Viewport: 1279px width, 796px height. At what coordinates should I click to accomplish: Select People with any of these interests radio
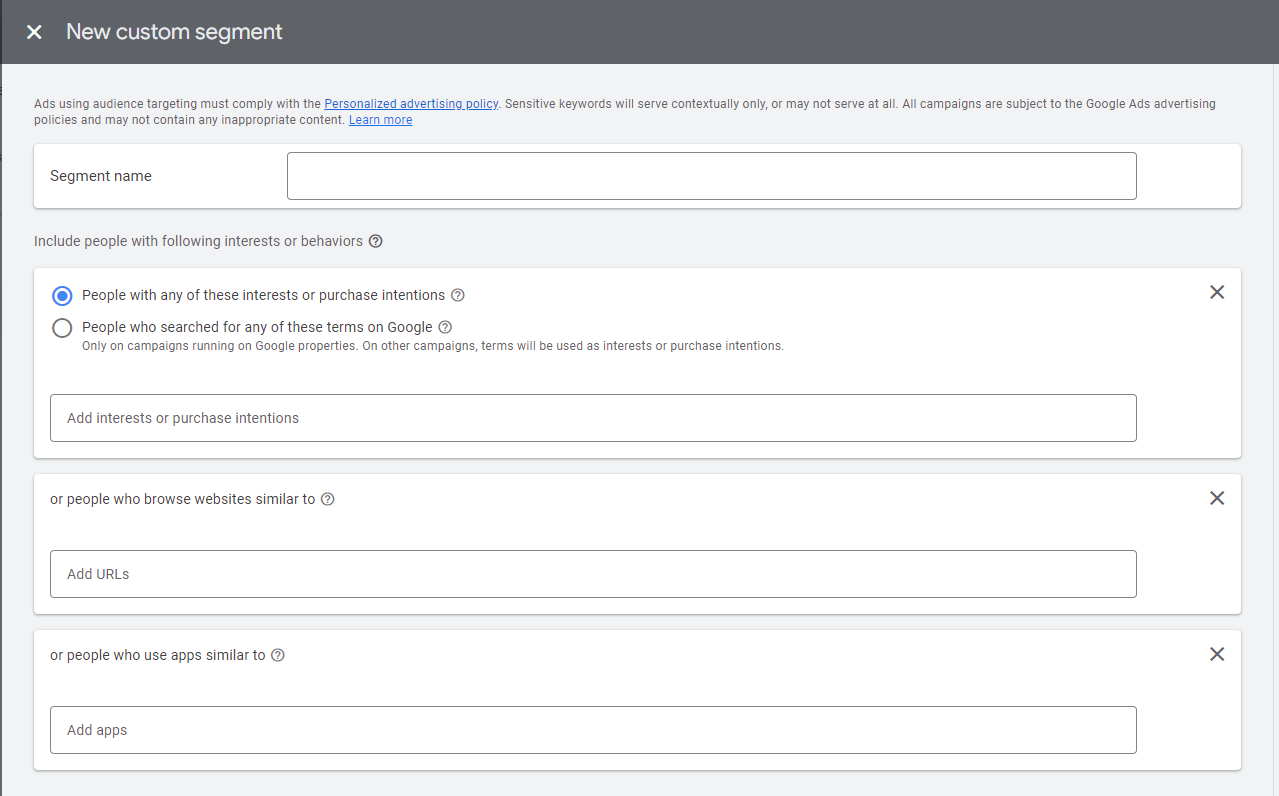pos(62,296)
